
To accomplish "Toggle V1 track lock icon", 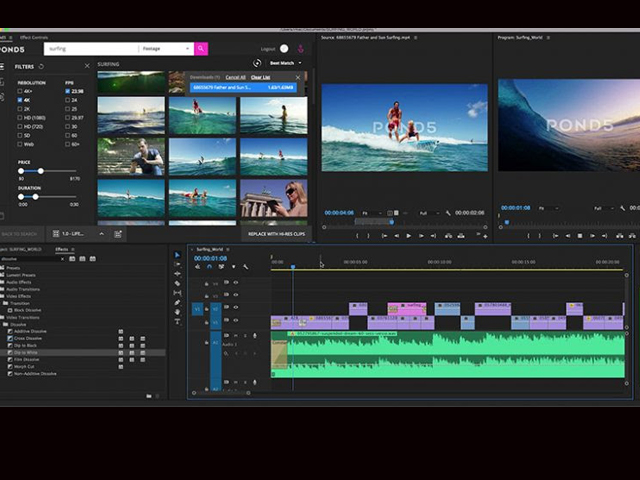I will pos(207,322).
